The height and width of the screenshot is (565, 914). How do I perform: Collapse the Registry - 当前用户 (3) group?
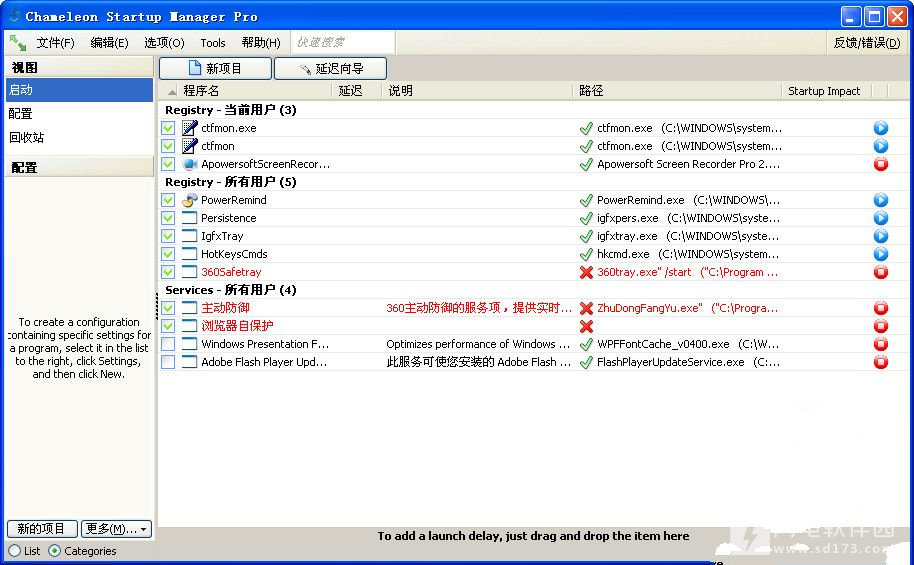tap(230, 110)
